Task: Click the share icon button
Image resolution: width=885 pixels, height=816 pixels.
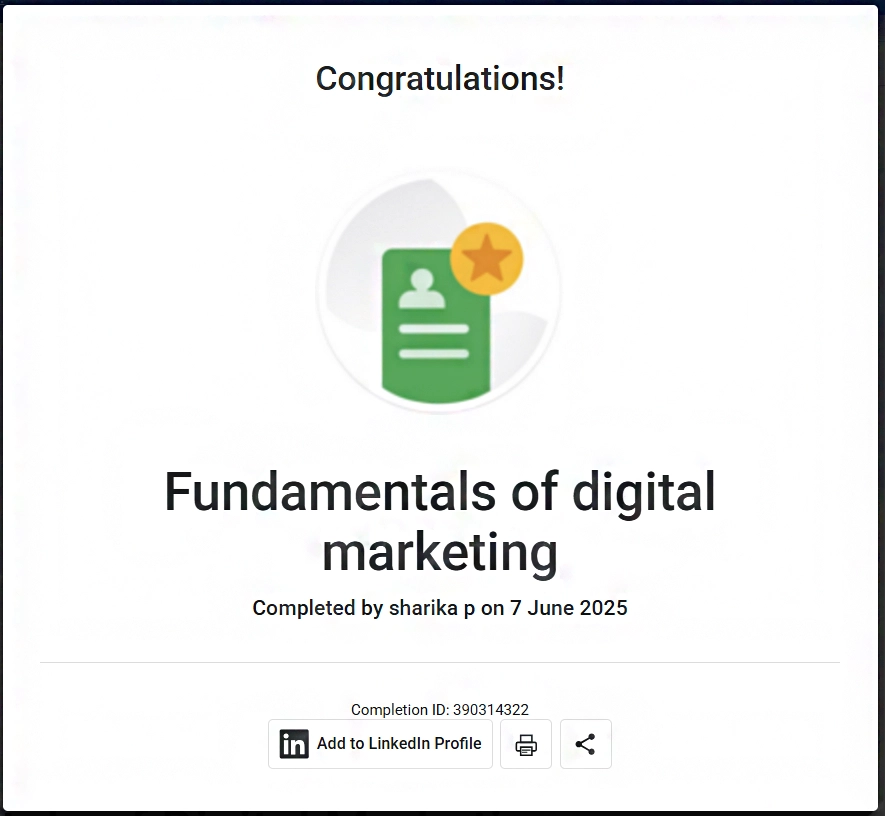Action: (x=586, y=744)
